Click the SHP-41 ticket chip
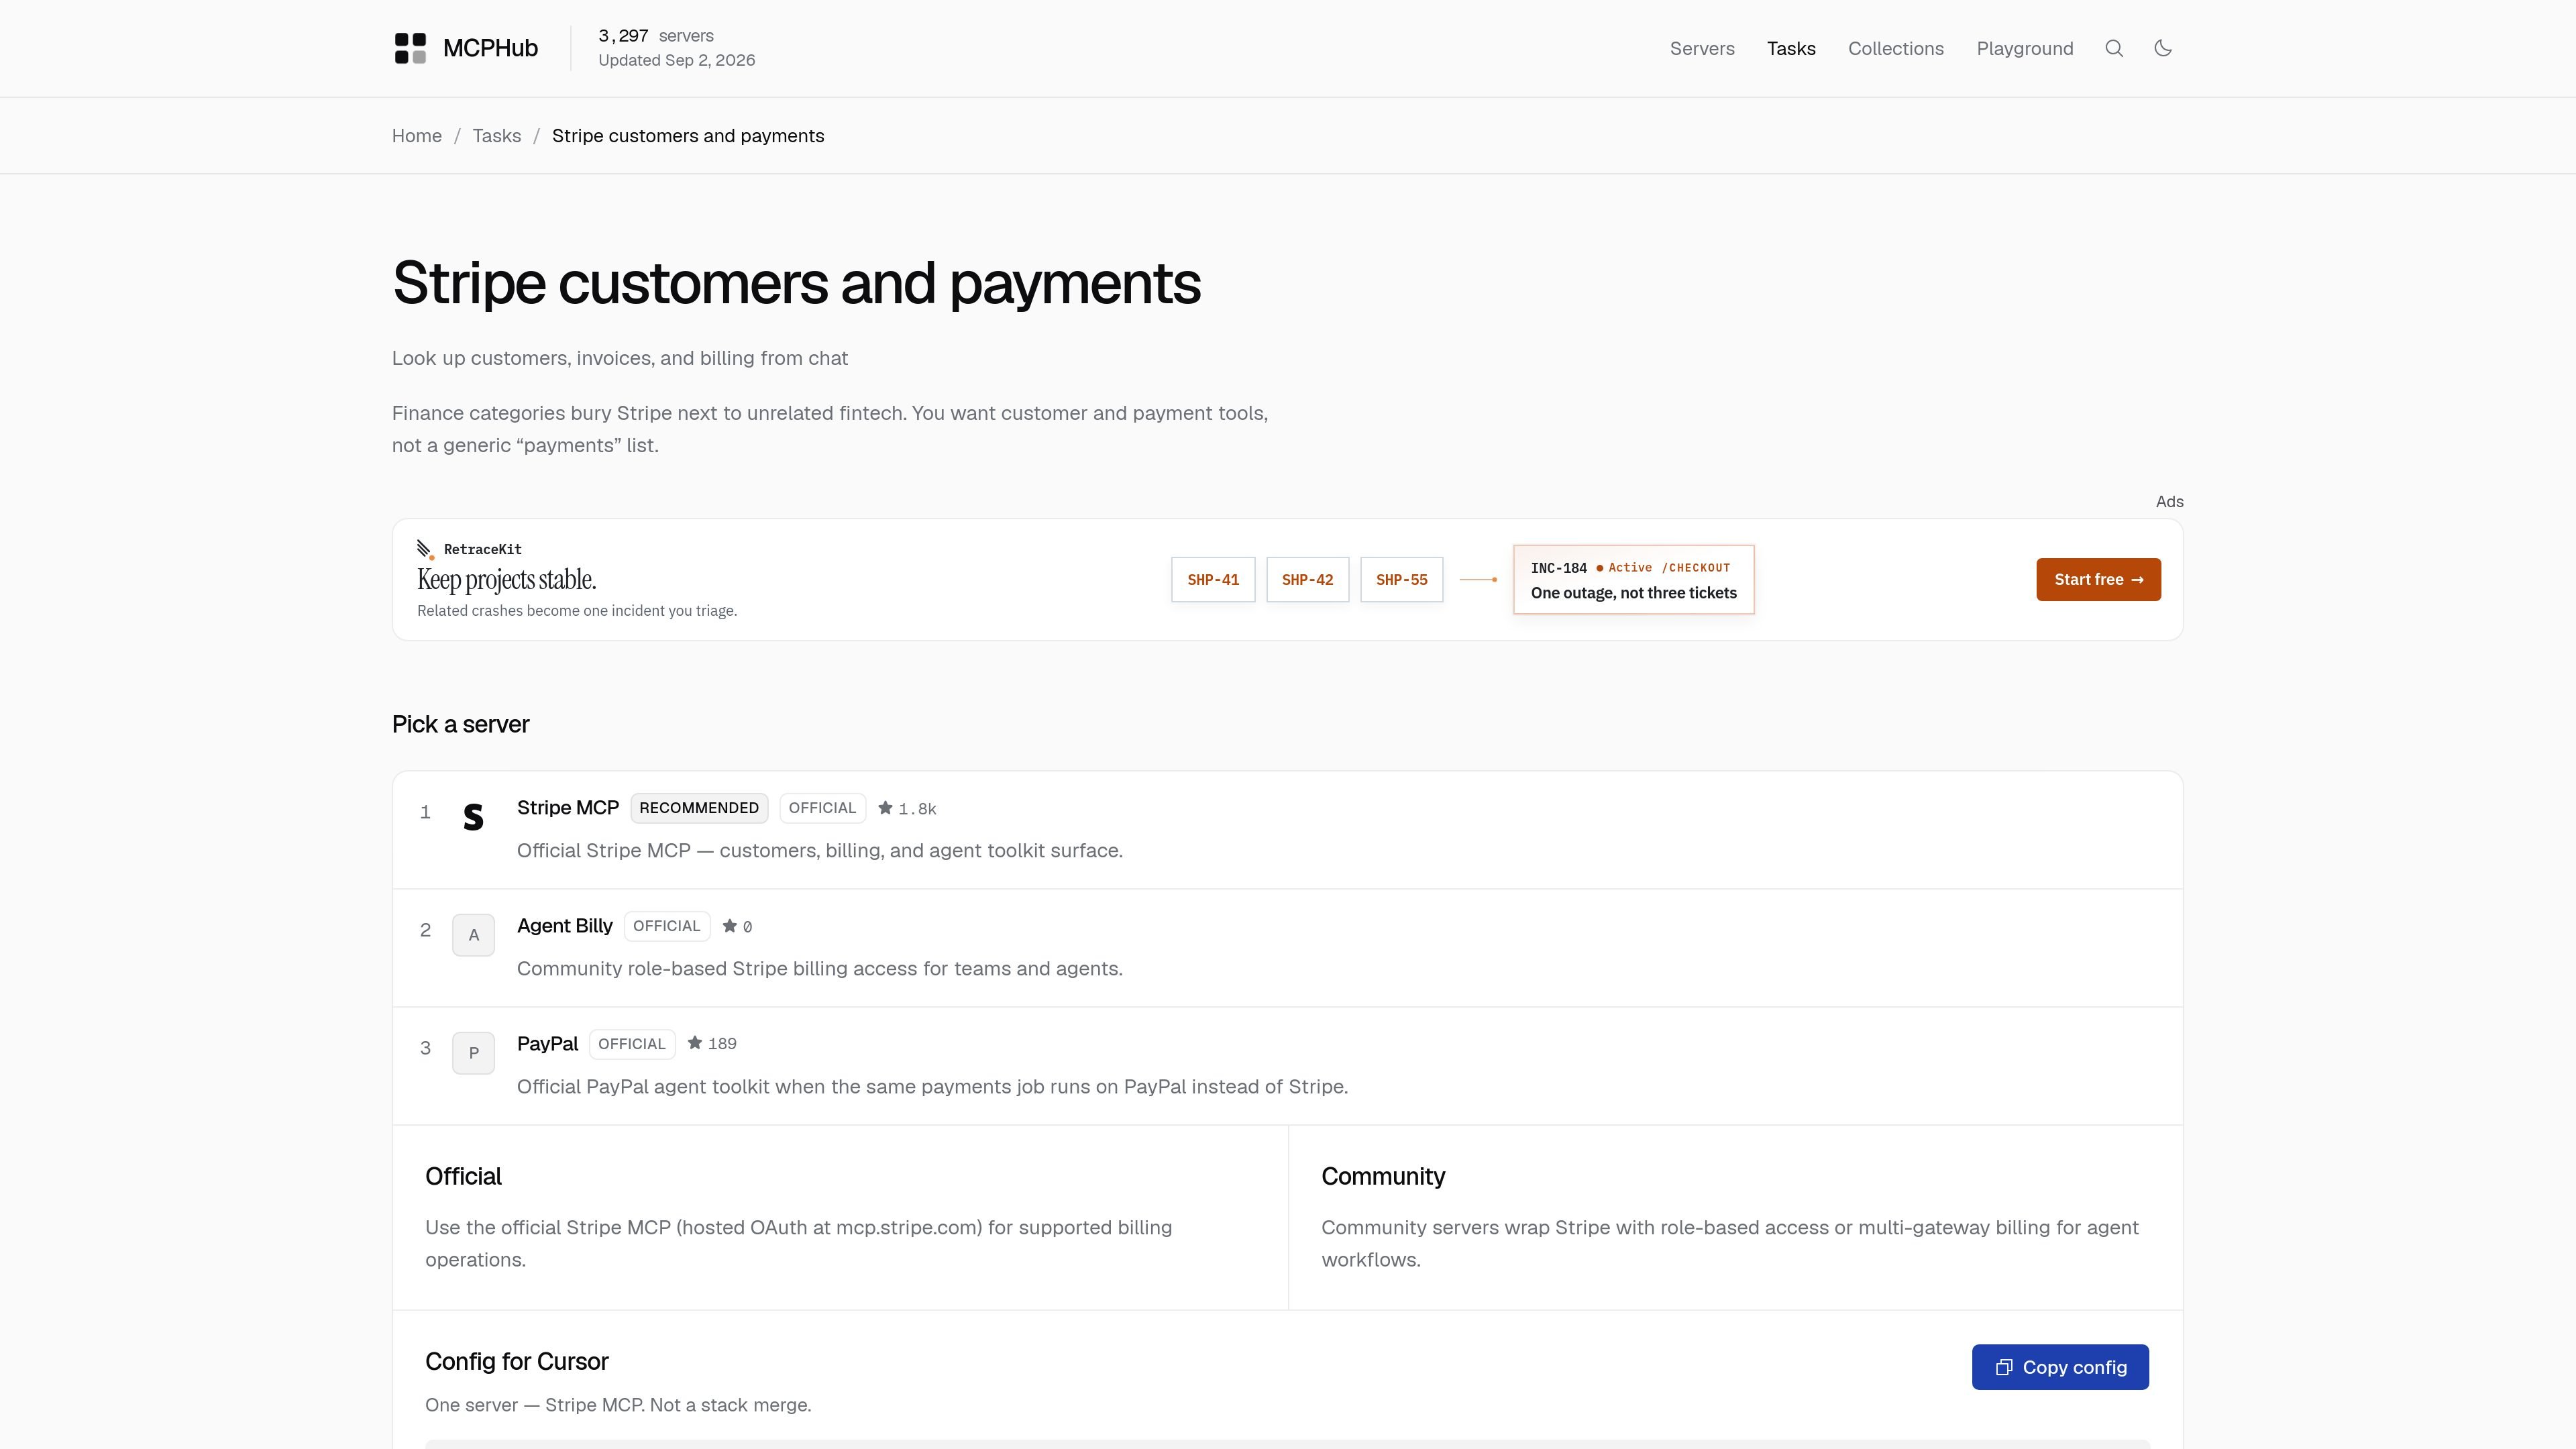Viewport: 2576px width, 1449px height. [1213, 580]
